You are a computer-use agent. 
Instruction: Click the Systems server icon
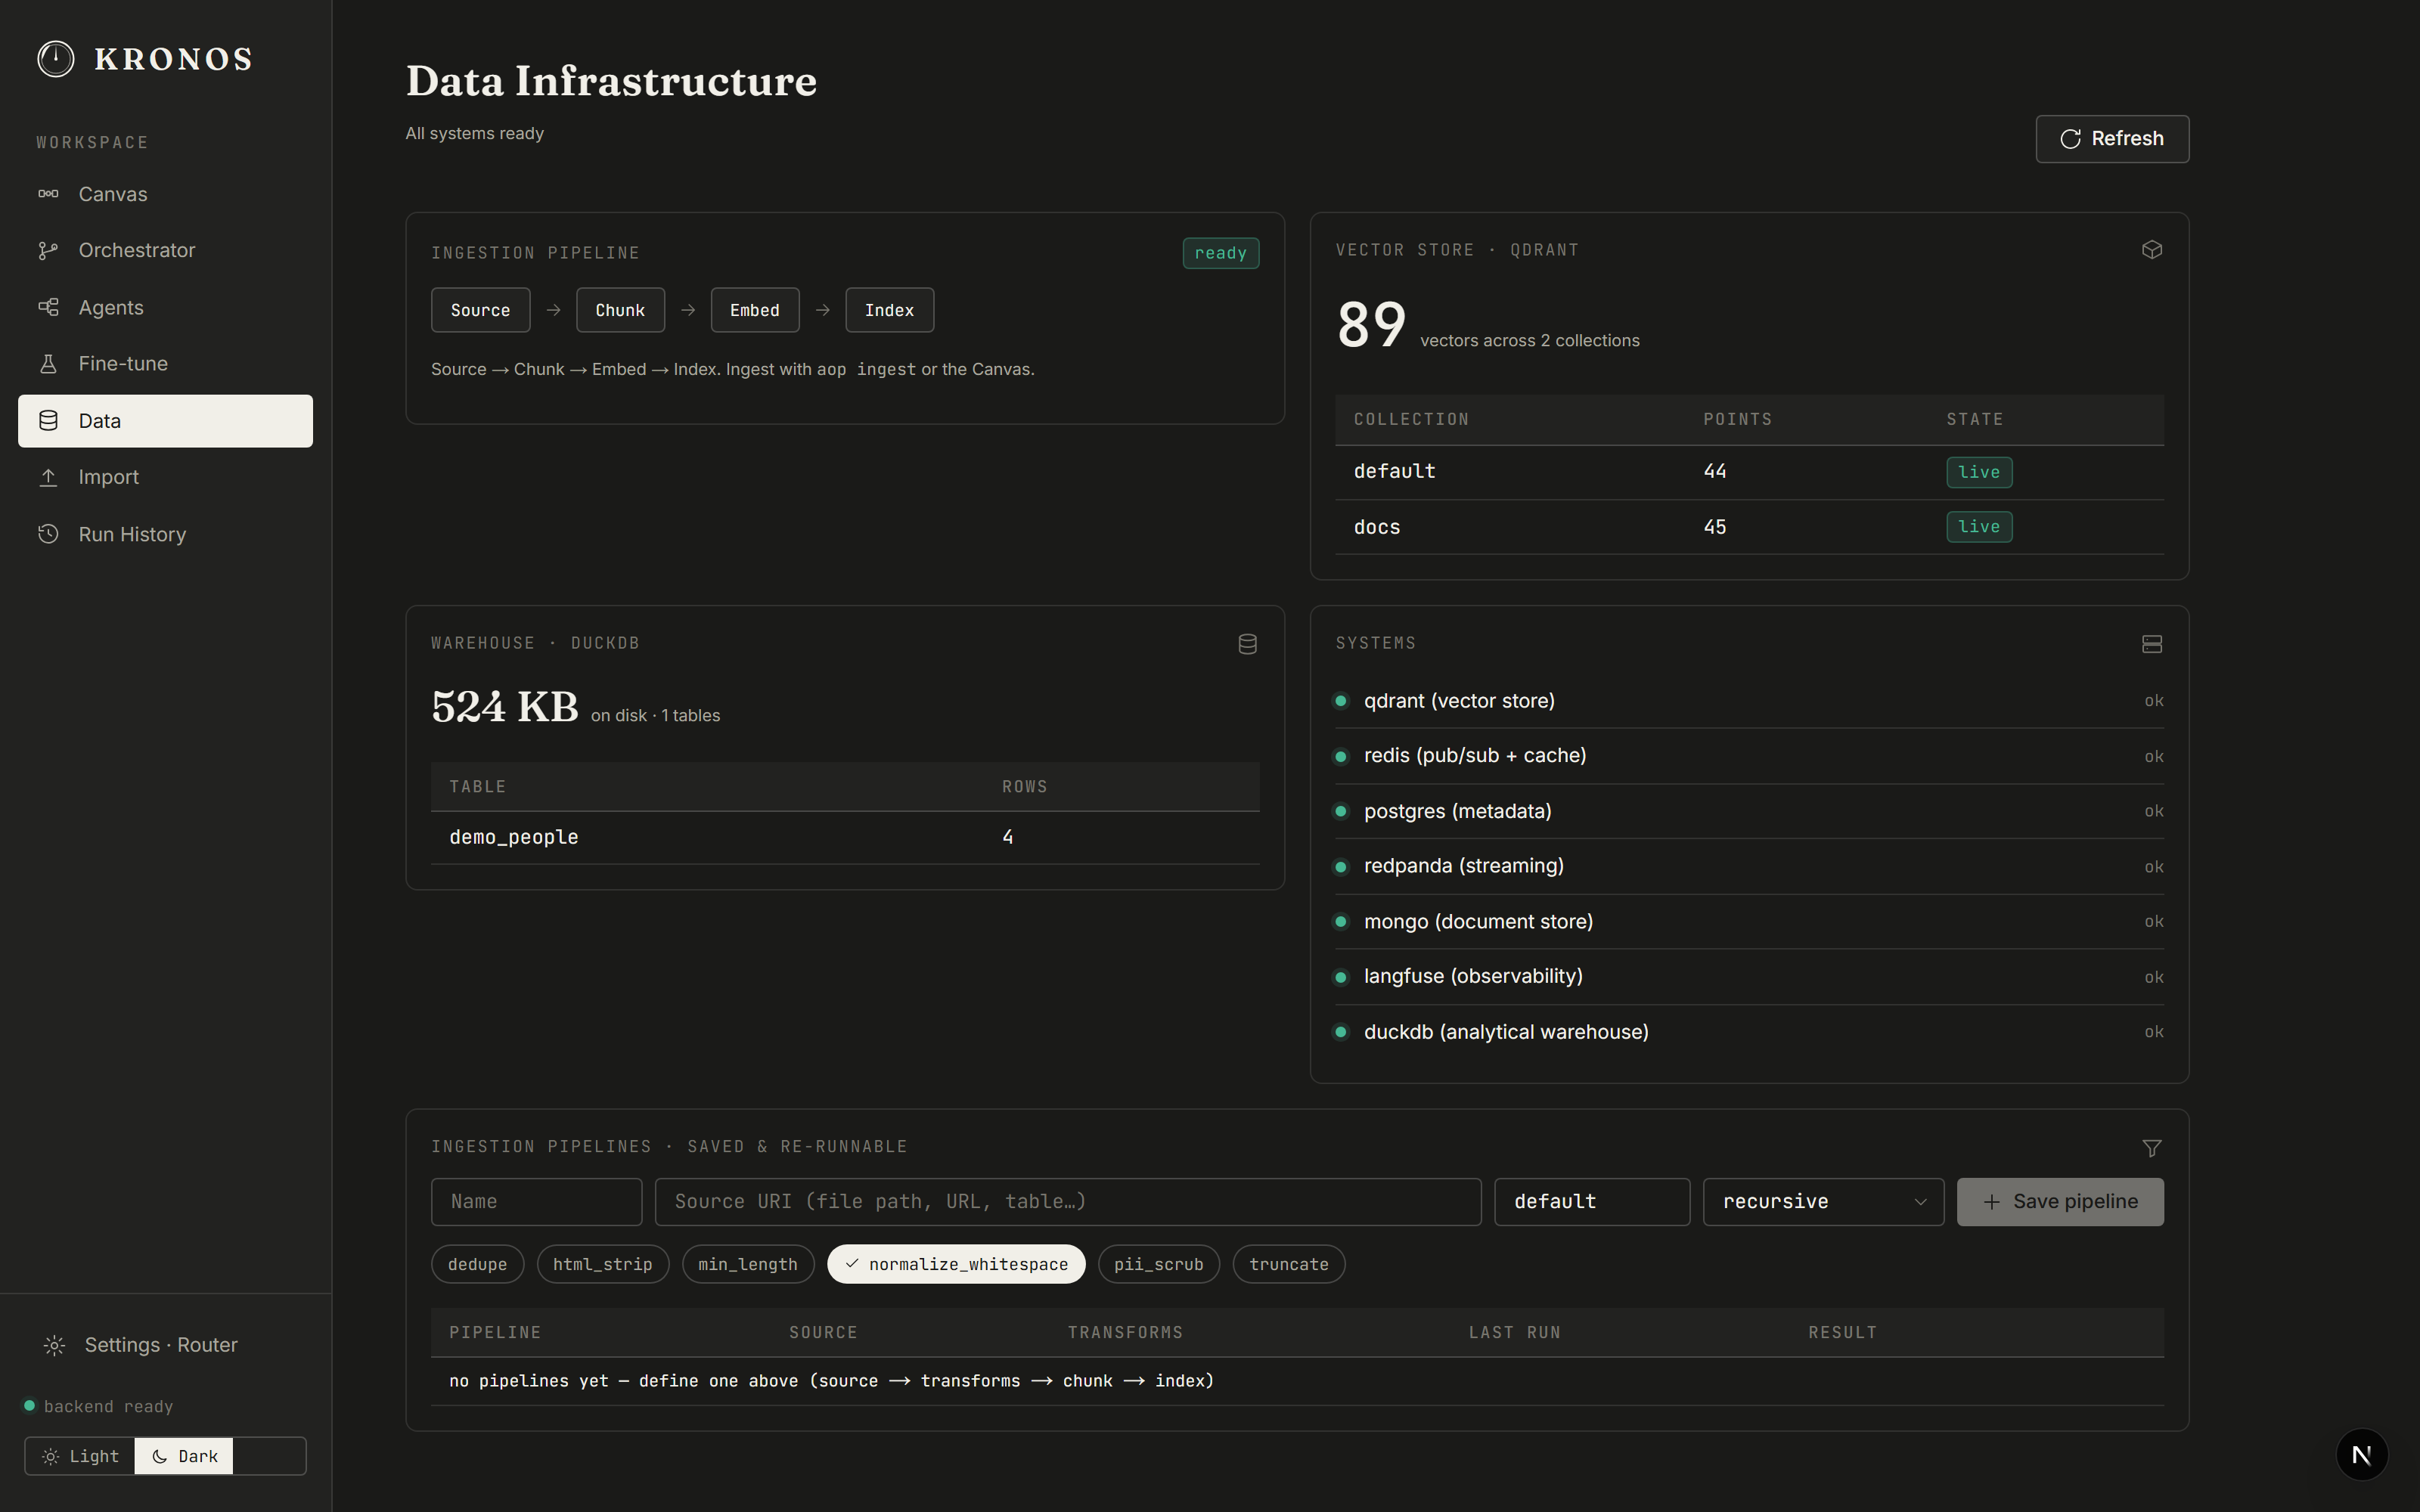click(2152, 644)
